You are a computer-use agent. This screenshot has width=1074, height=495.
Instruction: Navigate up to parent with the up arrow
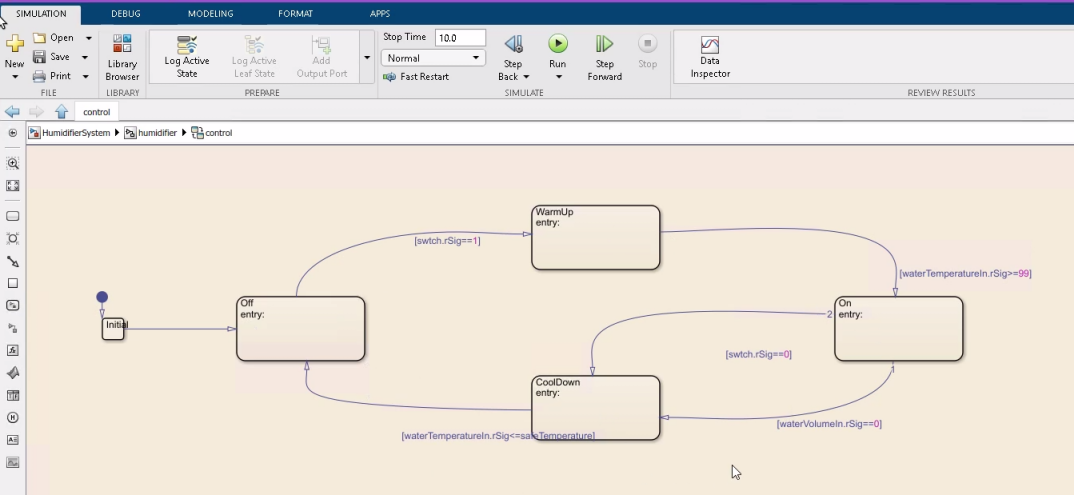[61, 112]
